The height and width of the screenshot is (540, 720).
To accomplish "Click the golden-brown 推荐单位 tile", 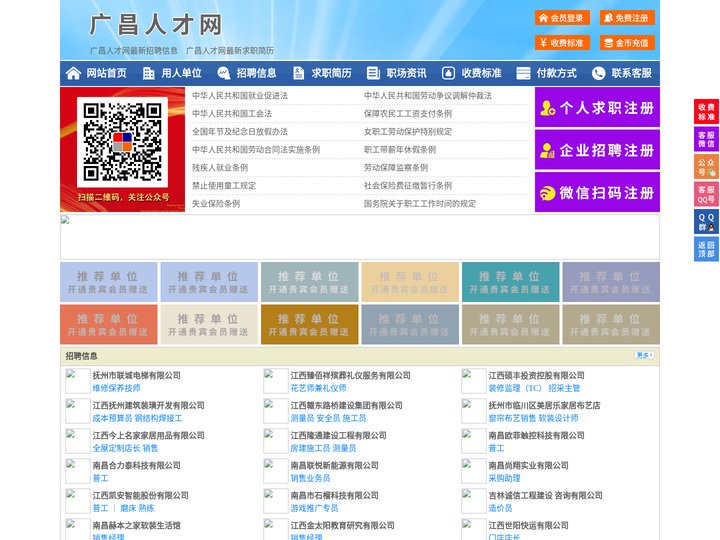I will 309,324.
